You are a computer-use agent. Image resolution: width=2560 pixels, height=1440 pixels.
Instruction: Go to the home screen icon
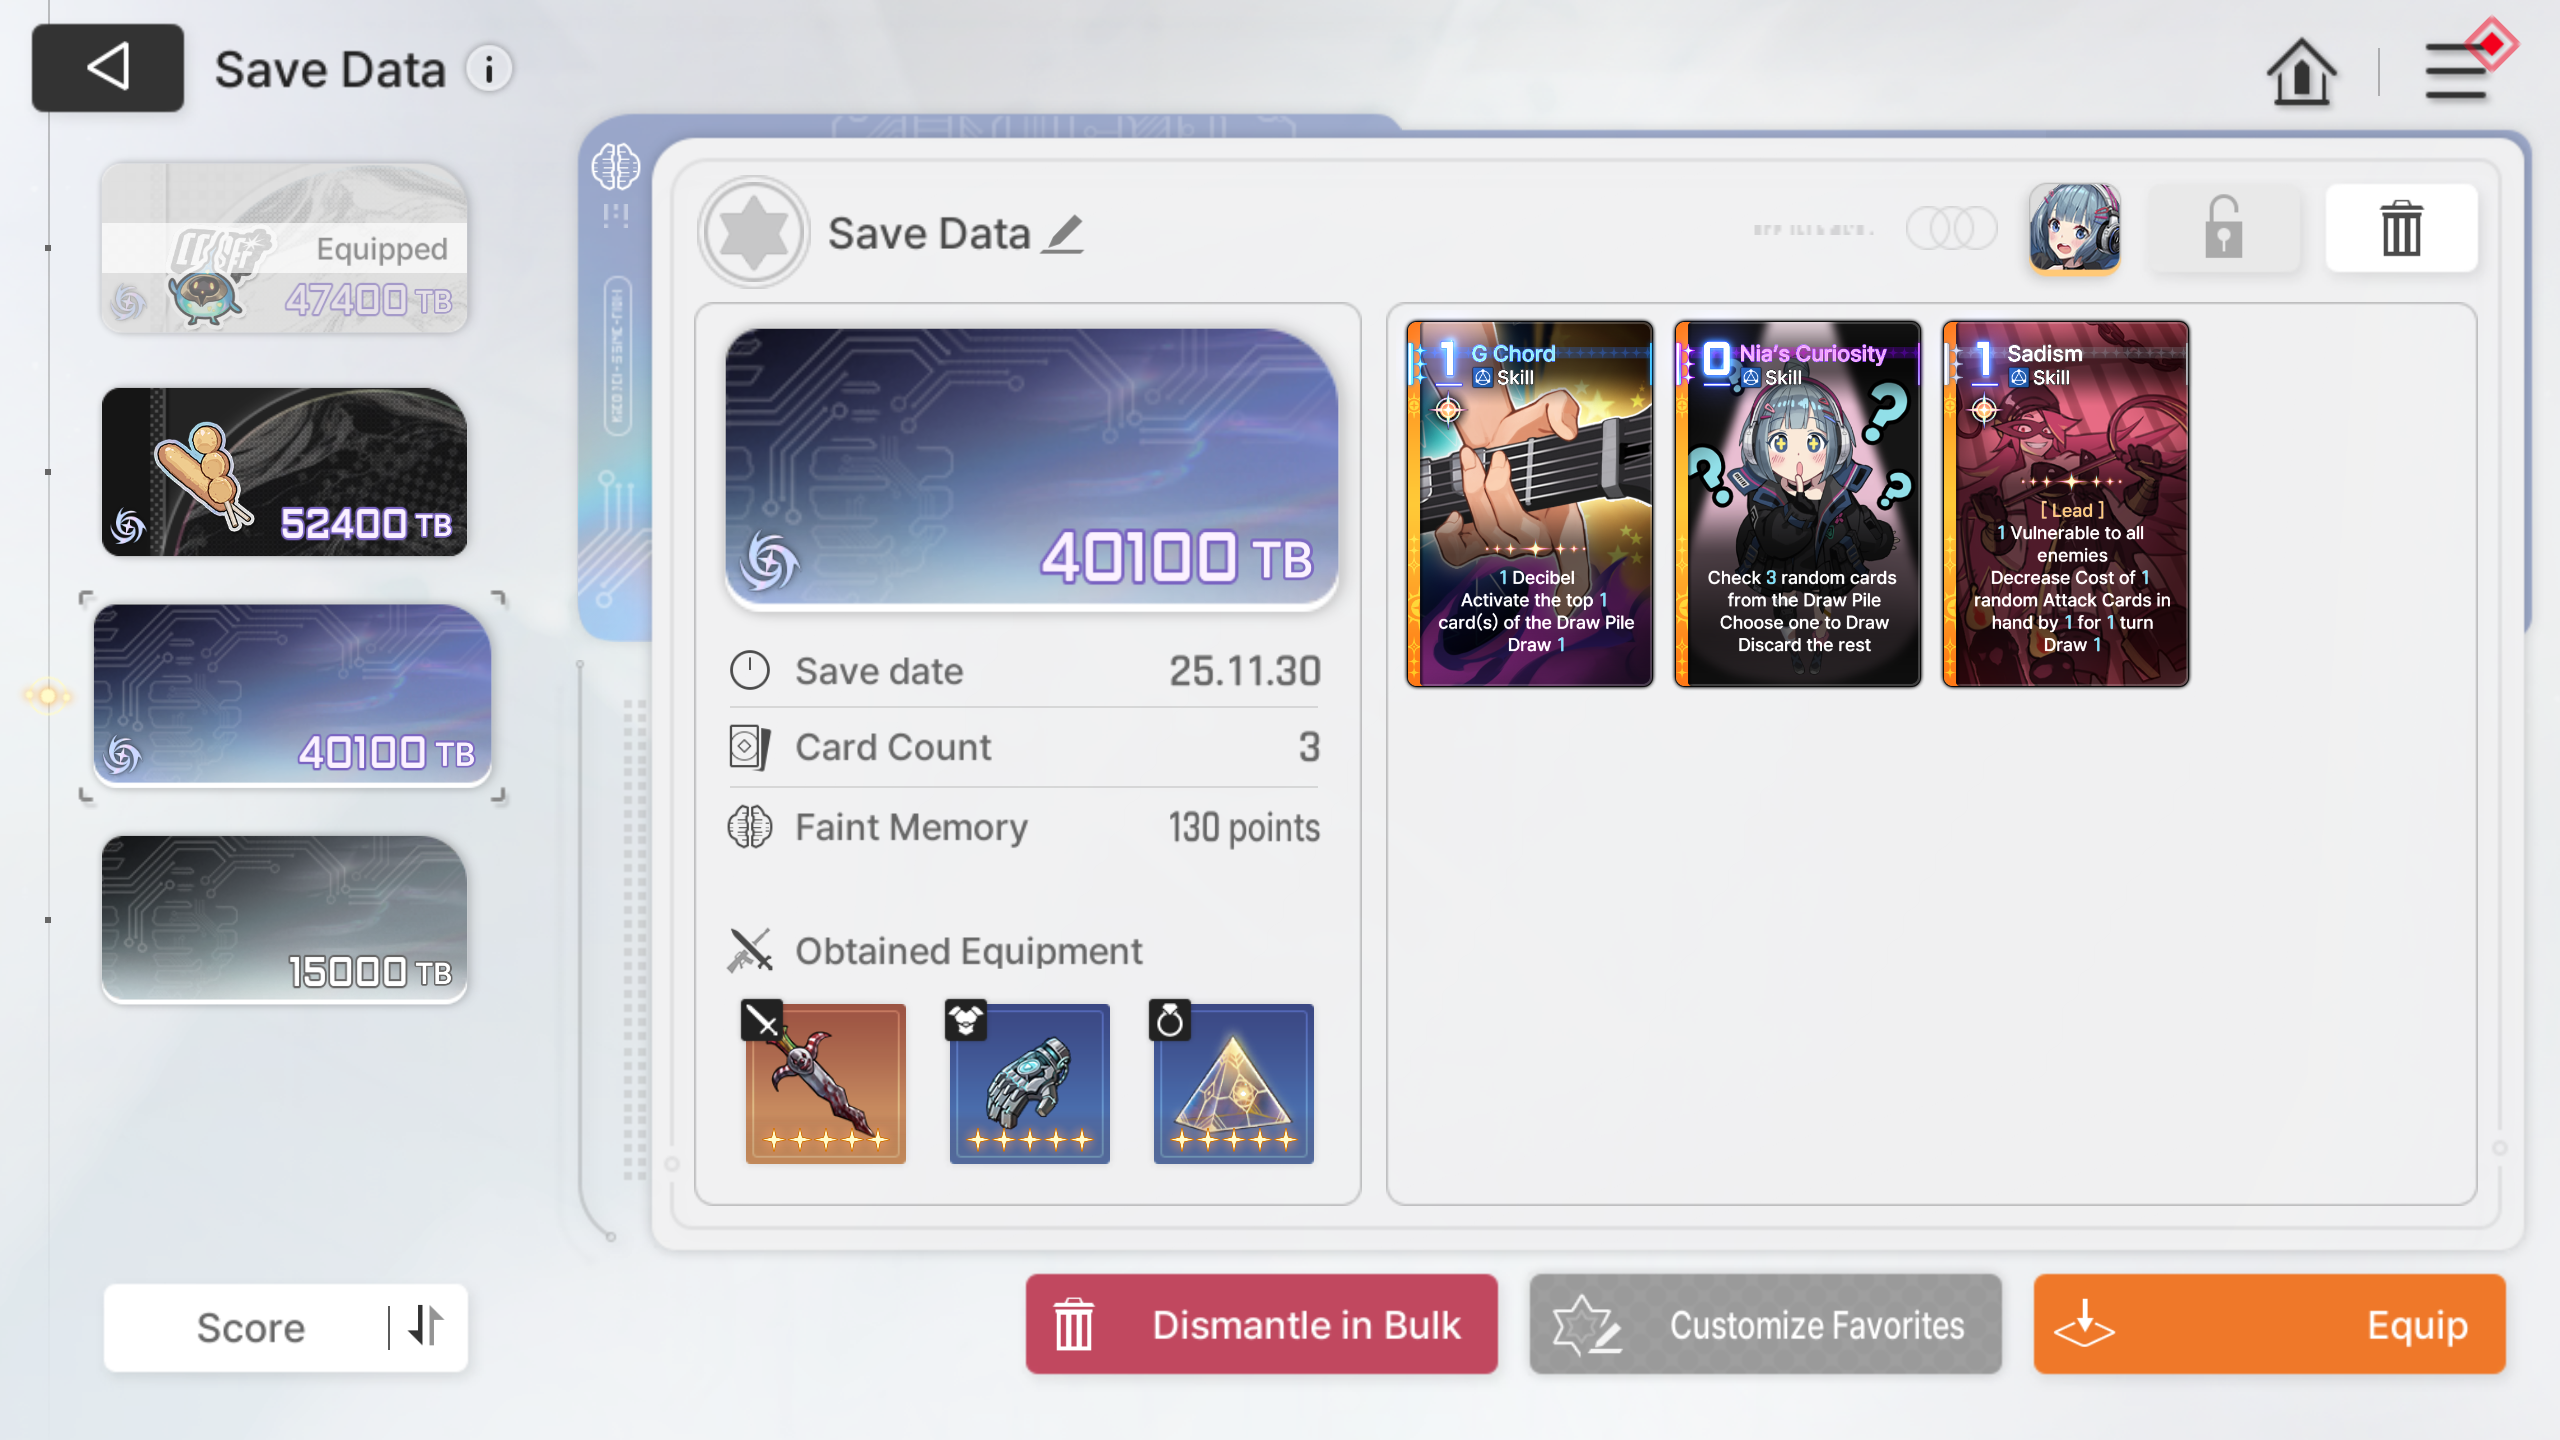click(2301, 71)
